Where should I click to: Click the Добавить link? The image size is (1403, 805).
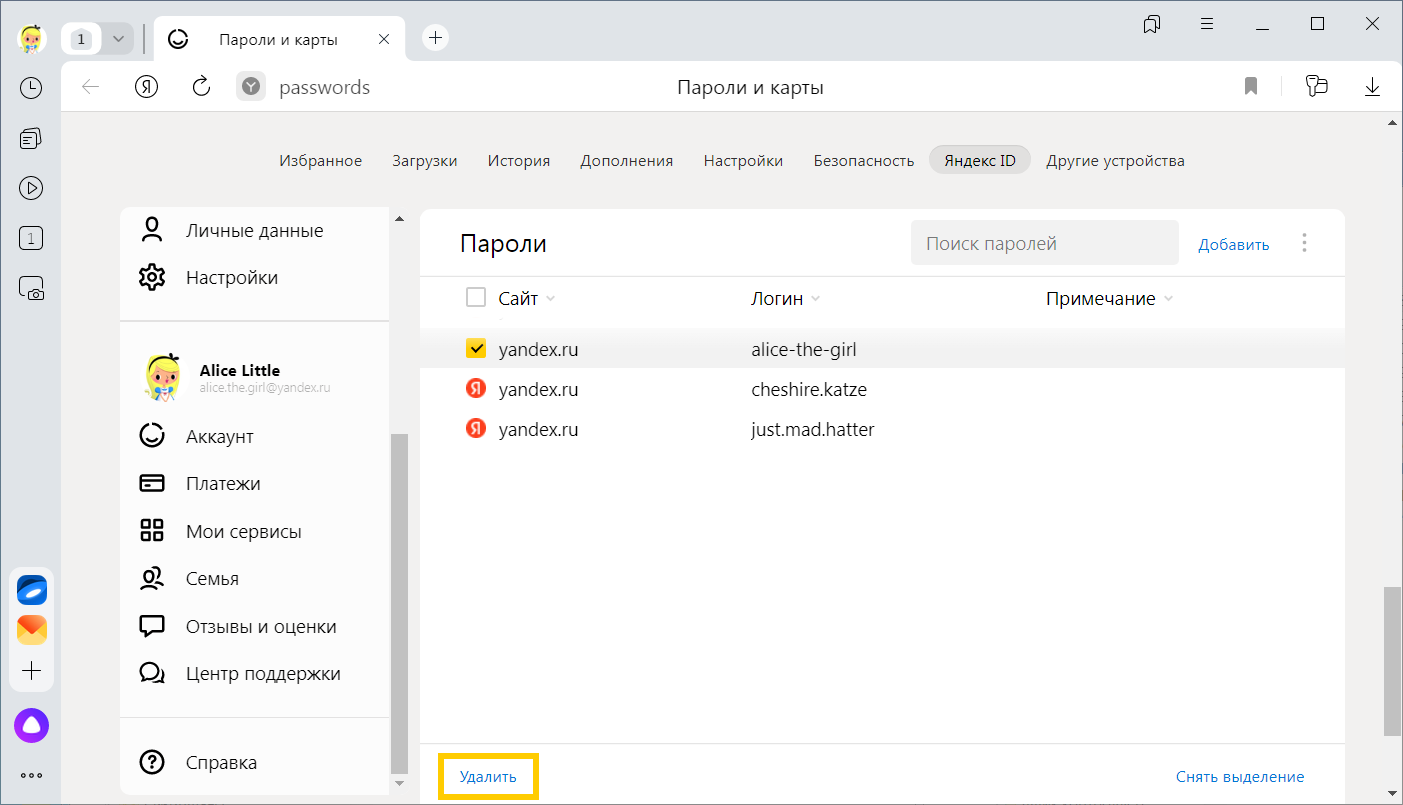click(1234, 244)
